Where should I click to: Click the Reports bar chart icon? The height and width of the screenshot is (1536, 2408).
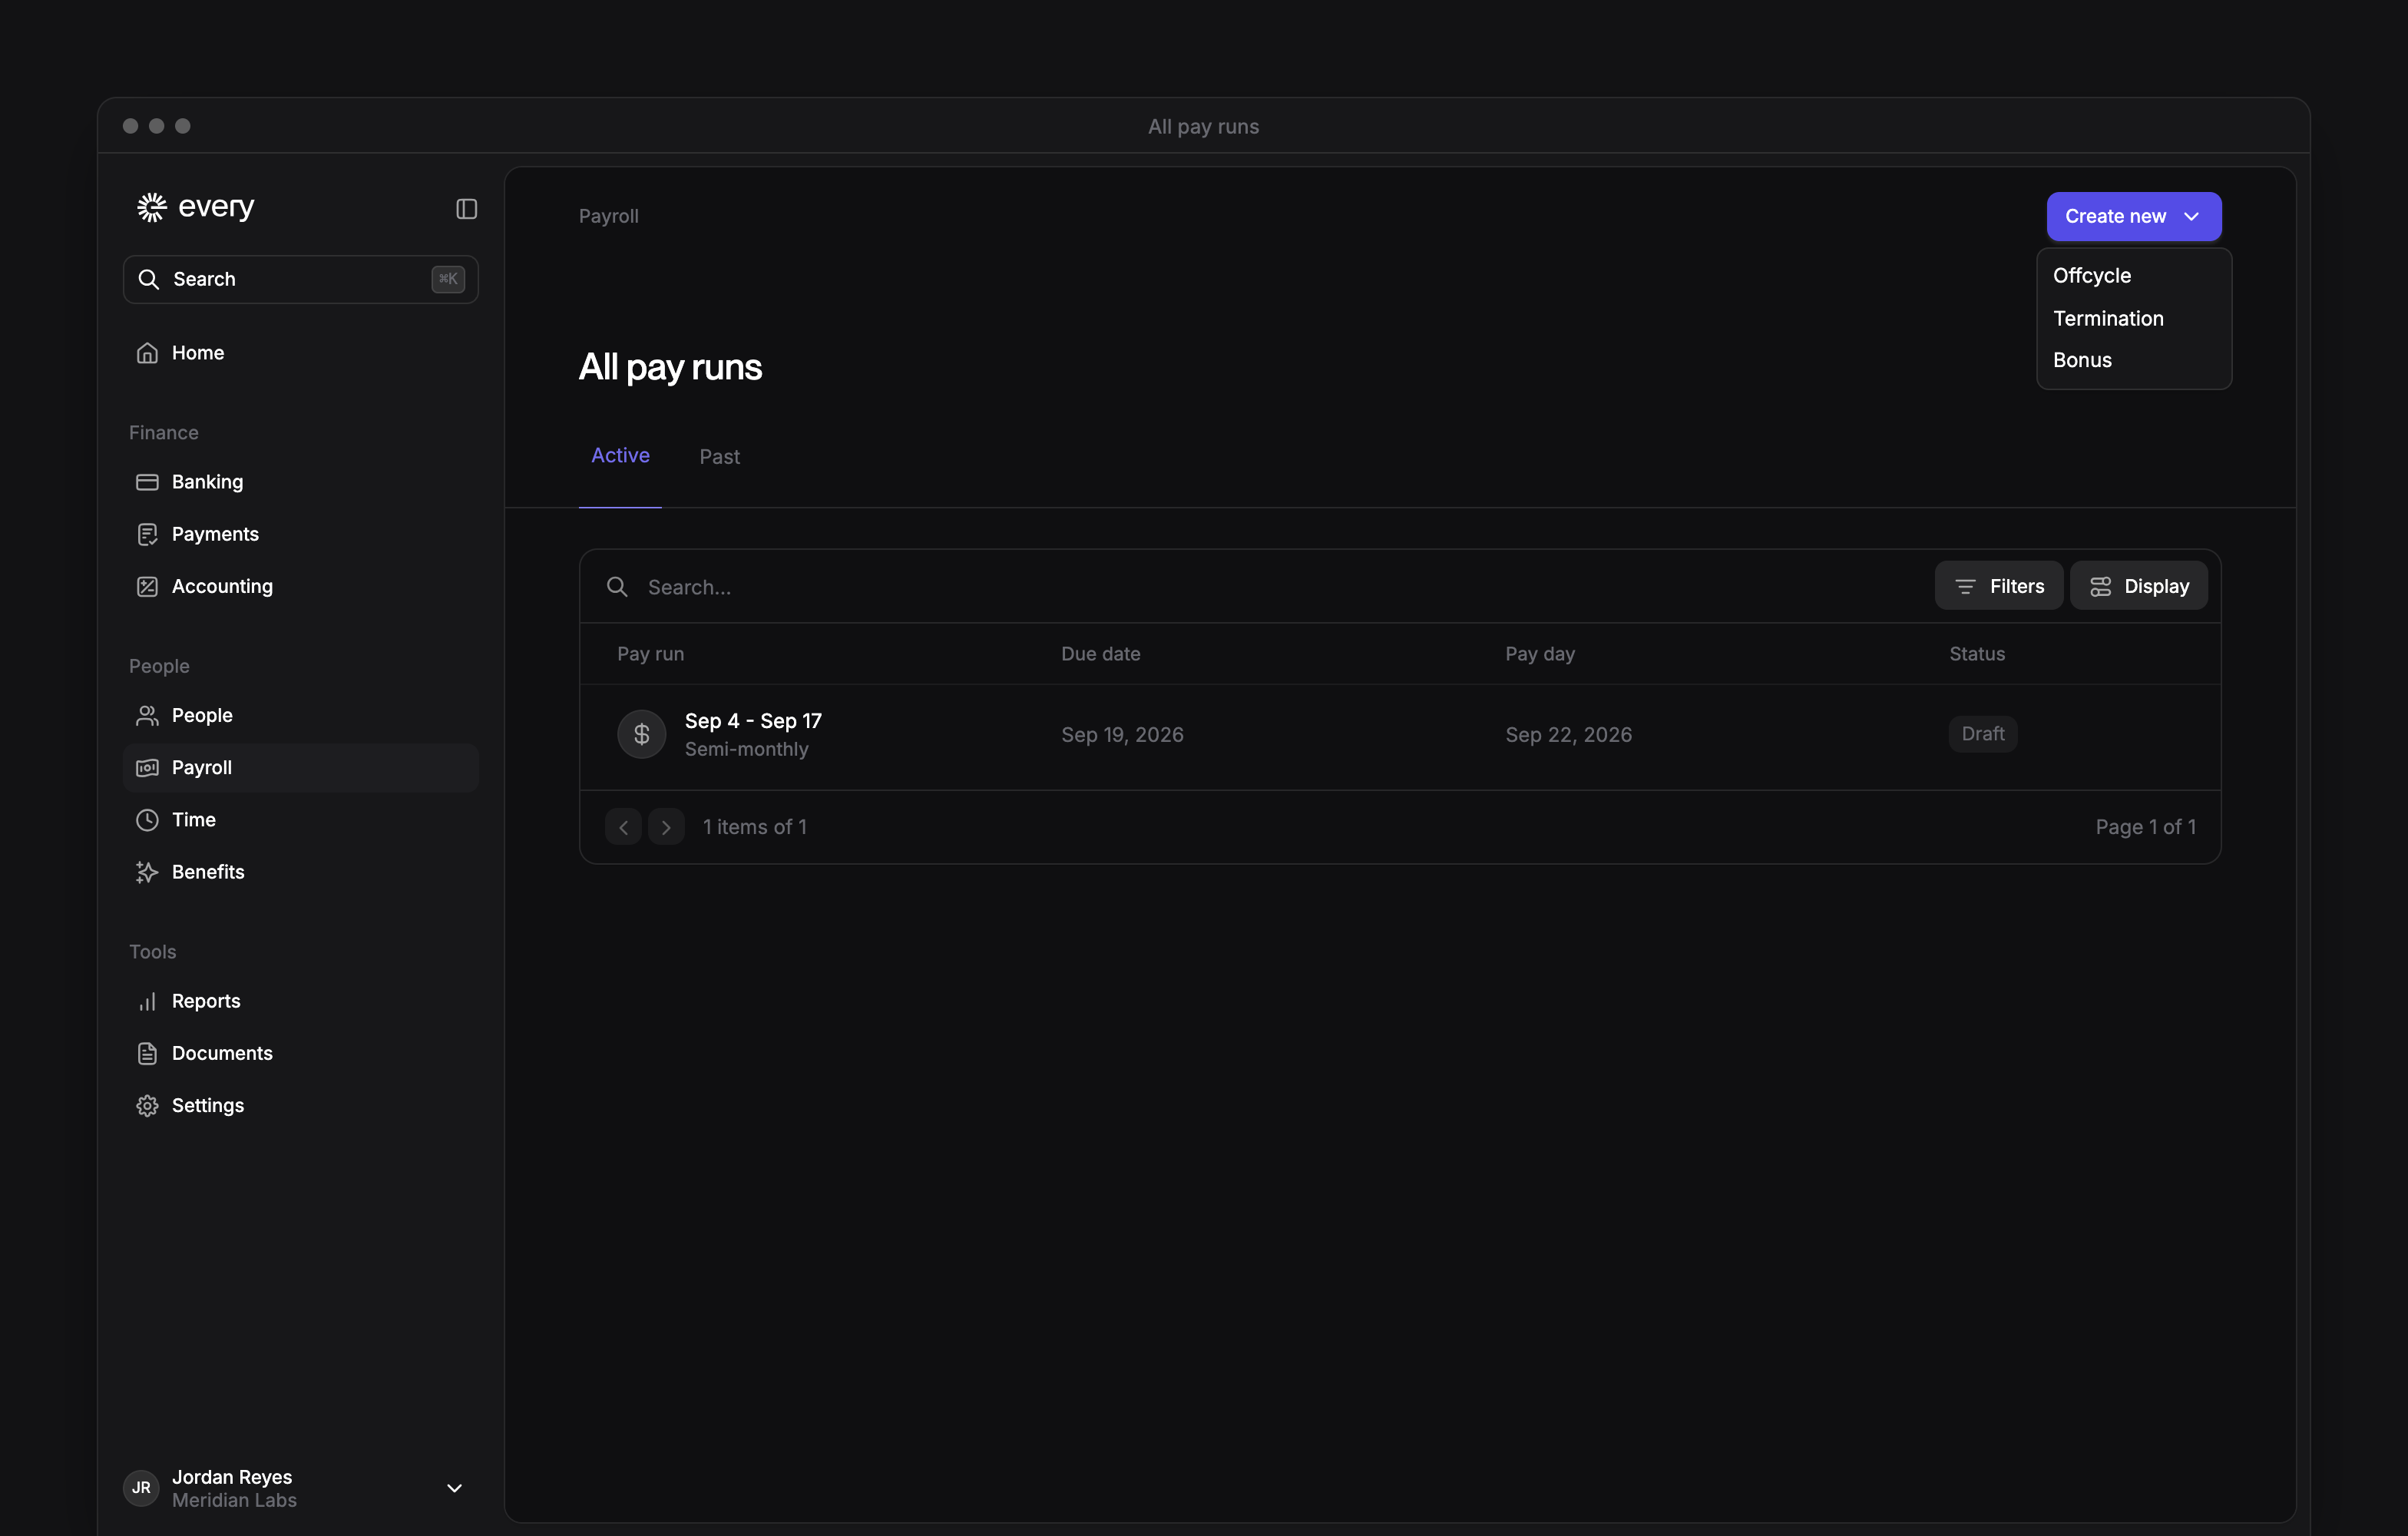147,1001
